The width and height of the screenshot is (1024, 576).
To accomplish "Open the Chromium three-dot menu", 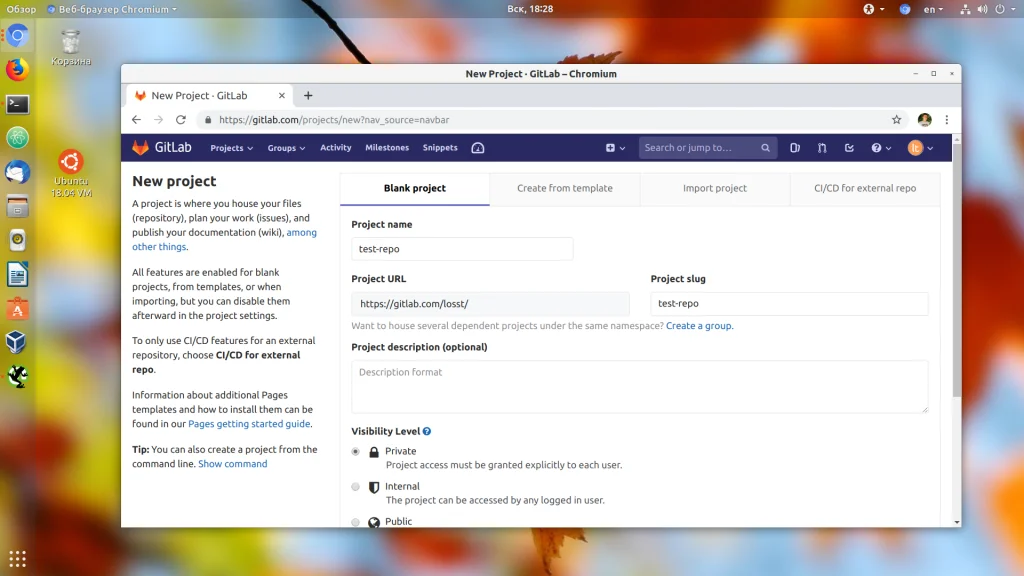I will tap(946, 120).
